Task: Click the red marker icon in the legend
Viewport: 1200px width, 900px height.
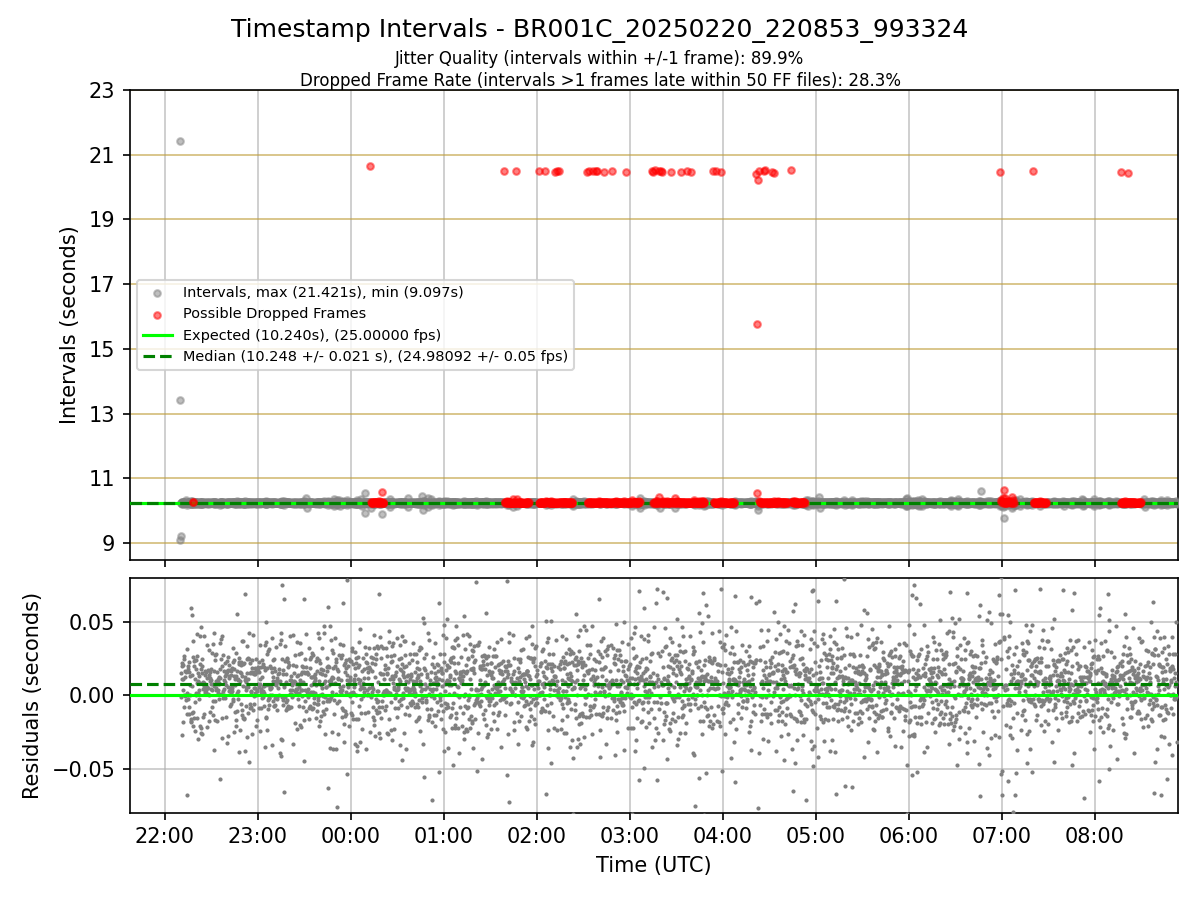Action: (x=158, y=315)
